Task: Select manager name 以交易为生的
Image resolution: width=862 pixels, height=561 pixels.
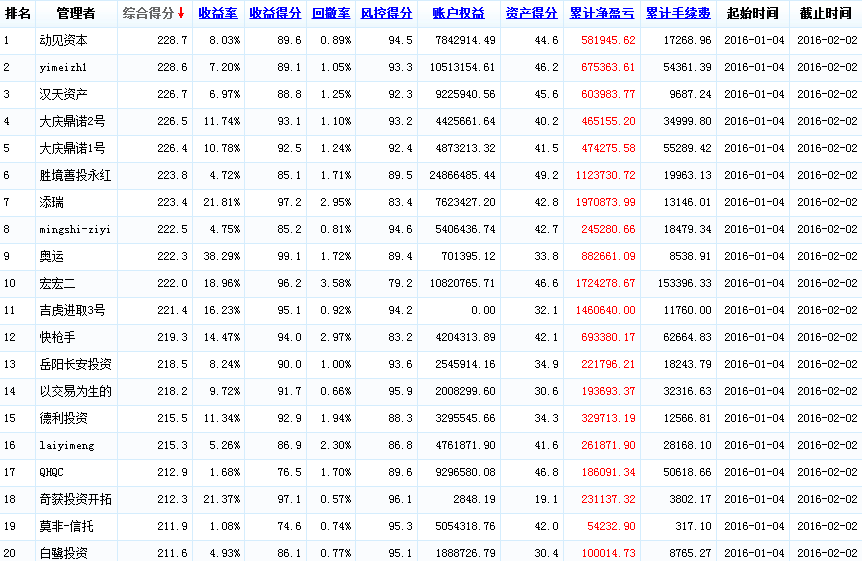Action: click(75, 391)
